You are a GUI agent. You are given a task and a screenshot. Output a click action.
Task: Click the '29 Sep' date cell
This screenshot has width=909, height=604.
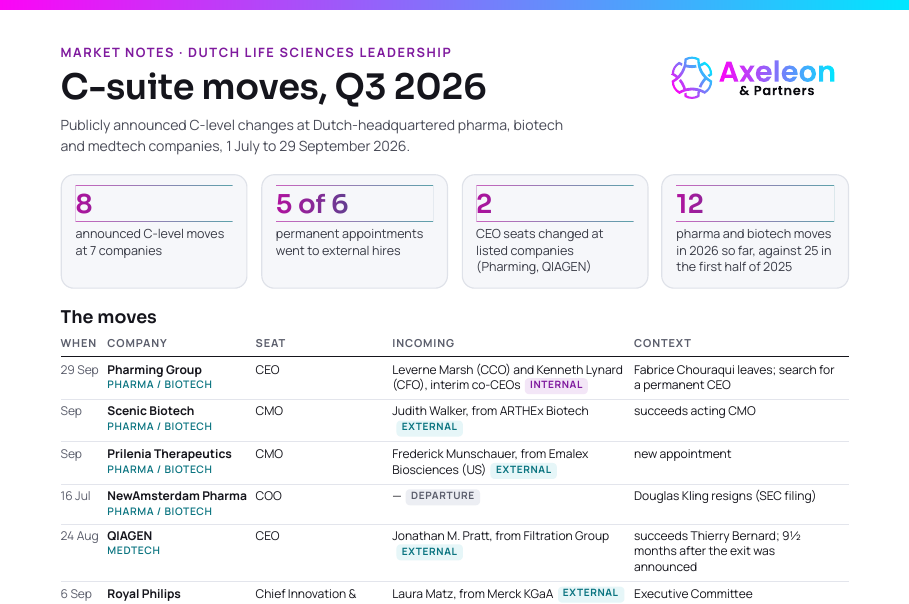point(79,370)
